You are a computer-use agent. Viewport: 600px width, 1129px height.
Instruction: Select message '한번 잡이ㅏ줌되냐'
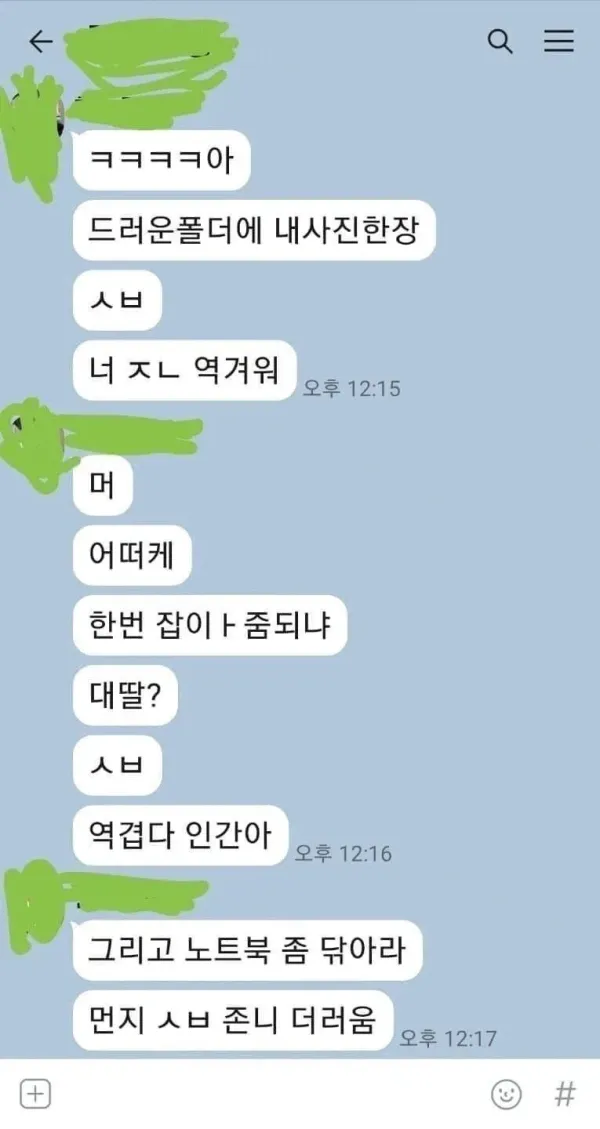pyautogui.click(x=210, y=626)
